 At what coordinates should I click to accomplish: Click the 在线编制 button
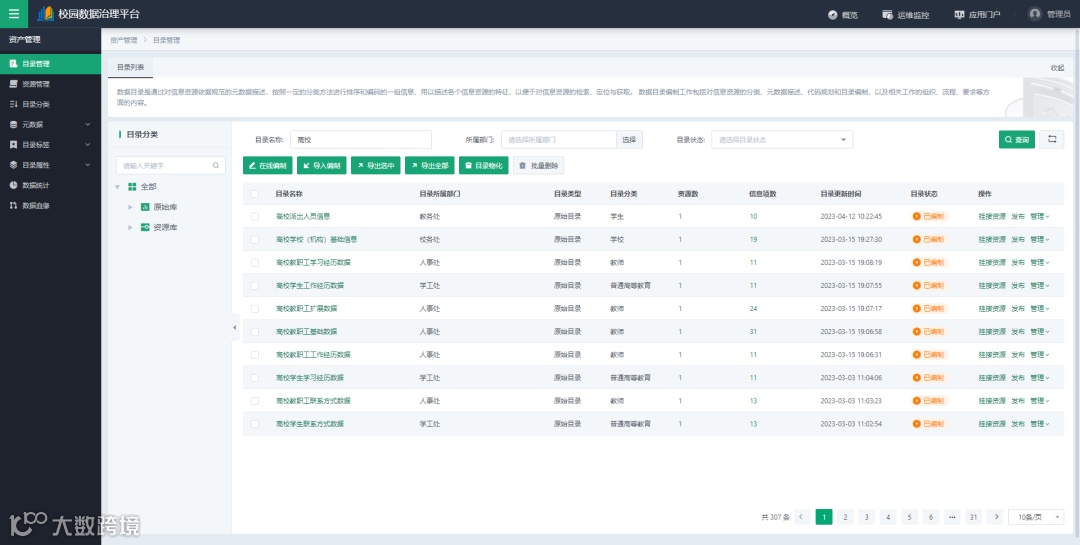[267, 165]
